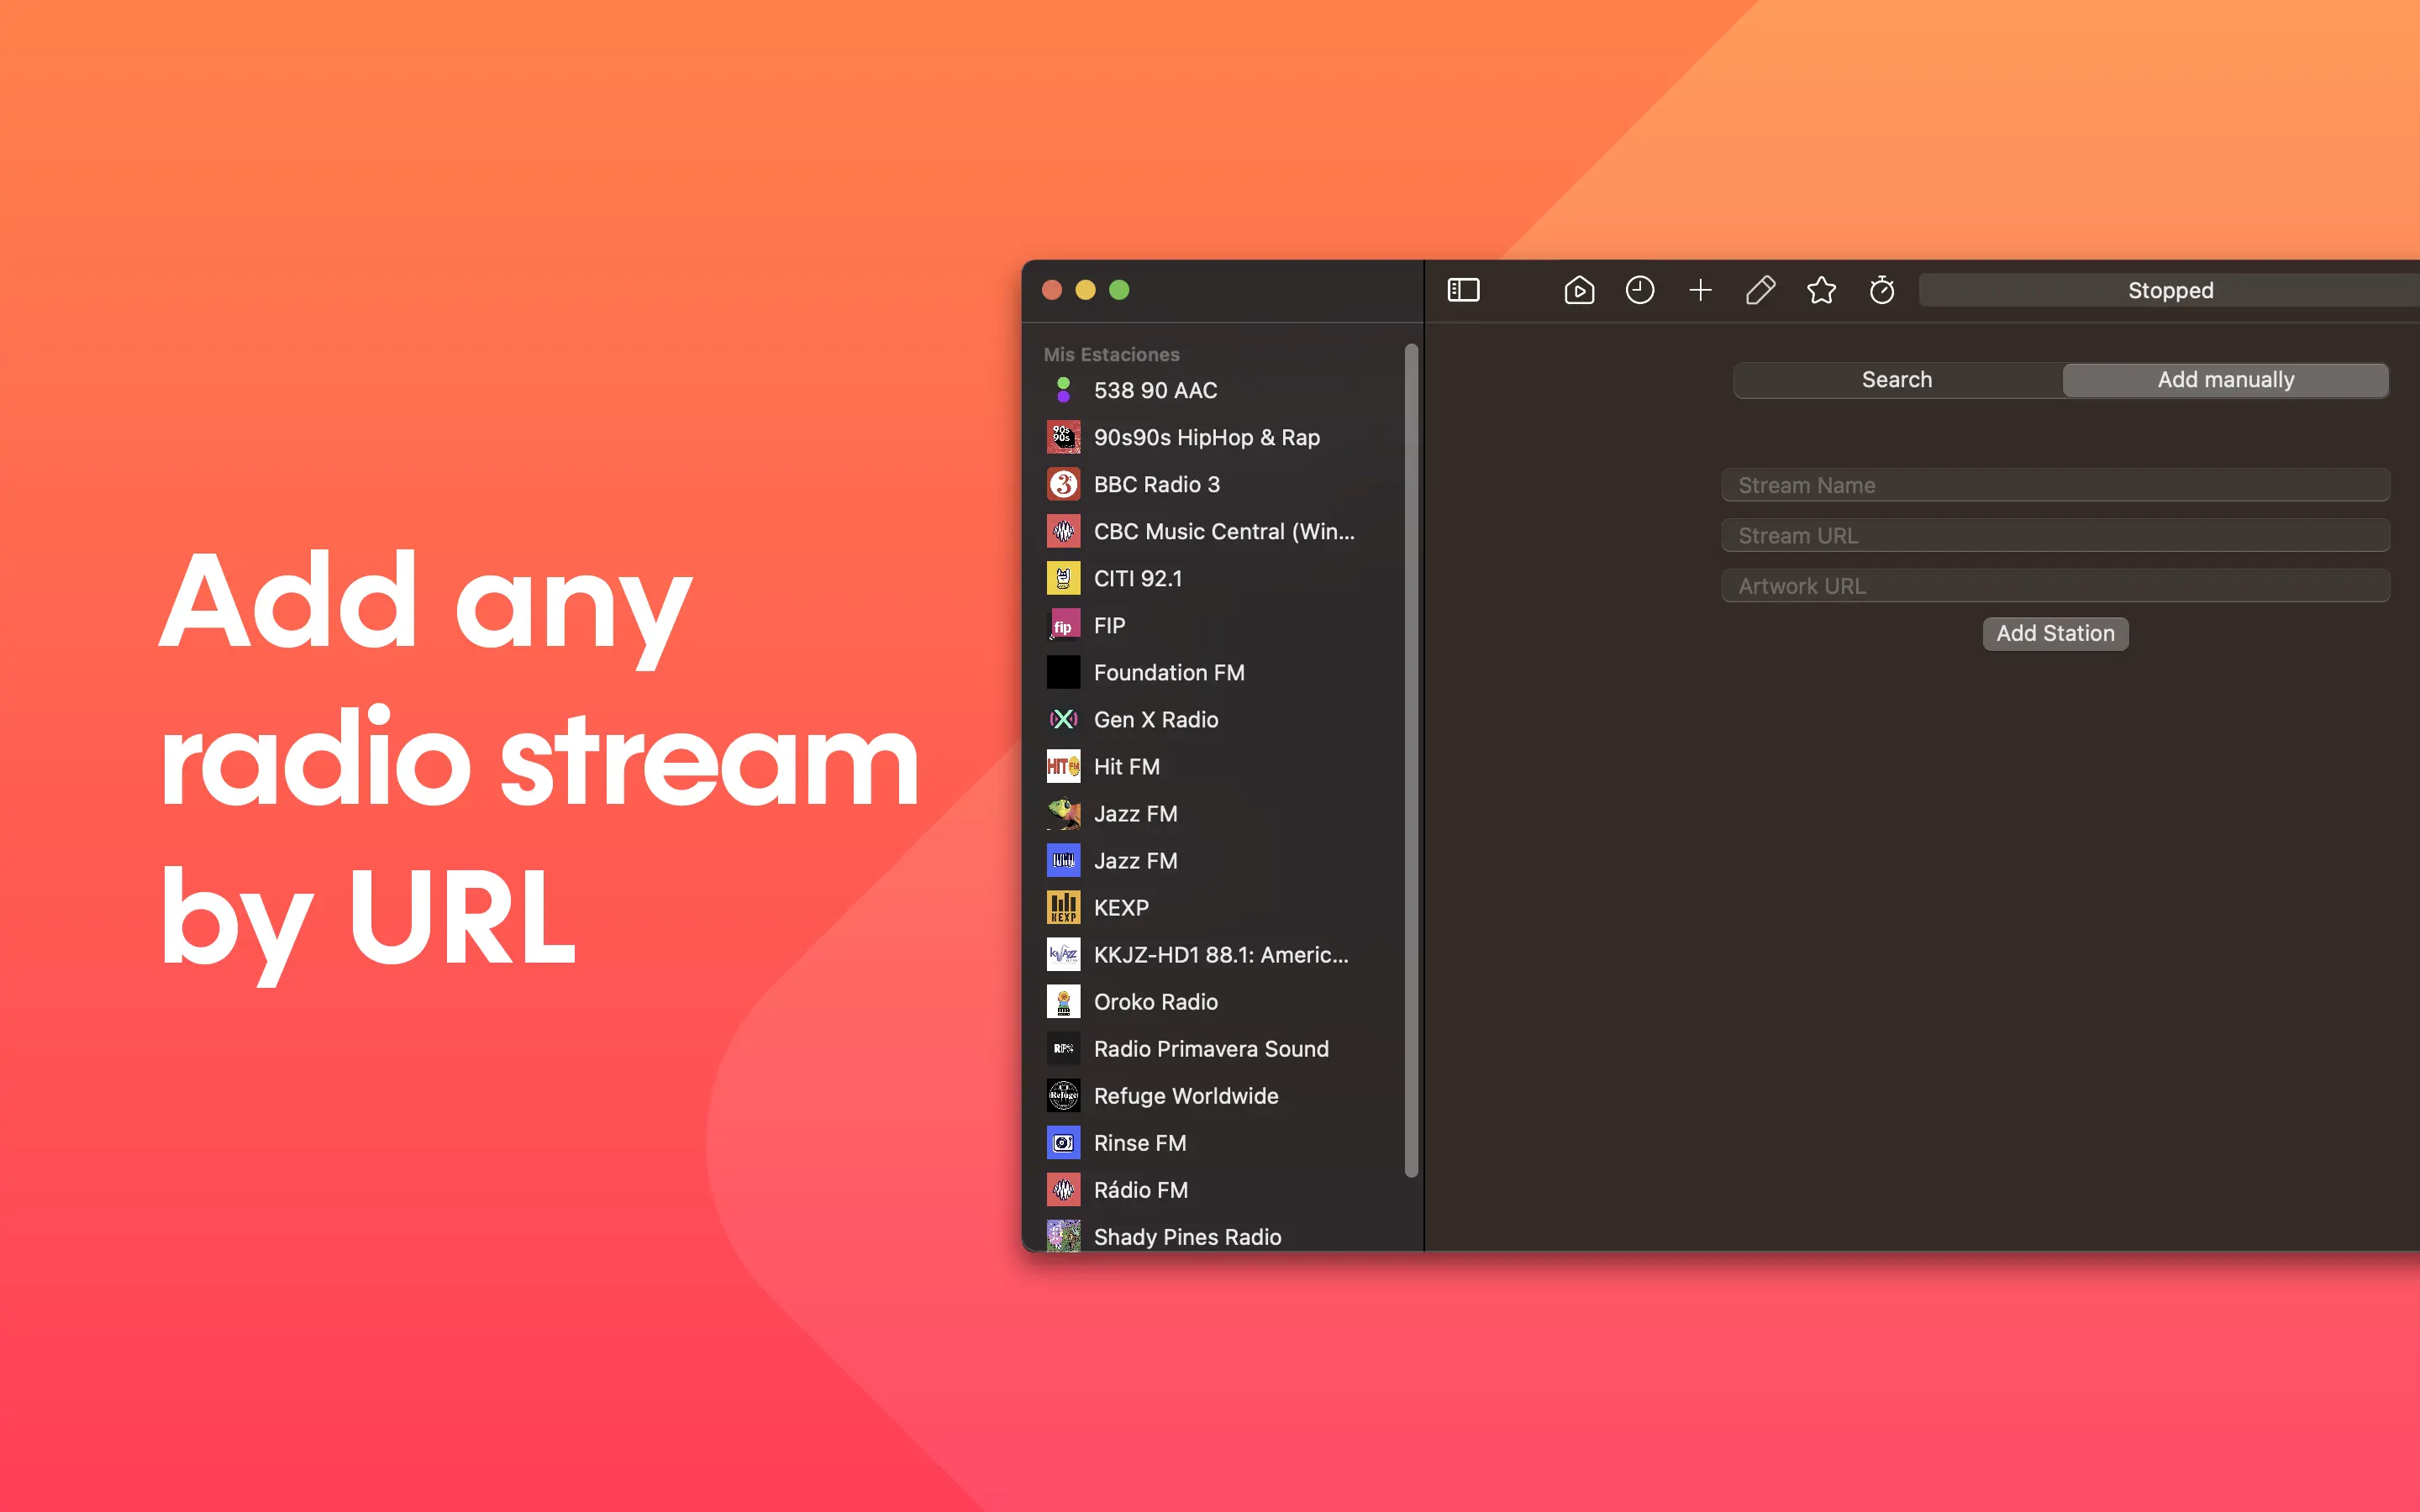Click the pencil edit icon
Image resolution: width=2420 pixels, height=1512 pixels.
tap(1760, 290)
